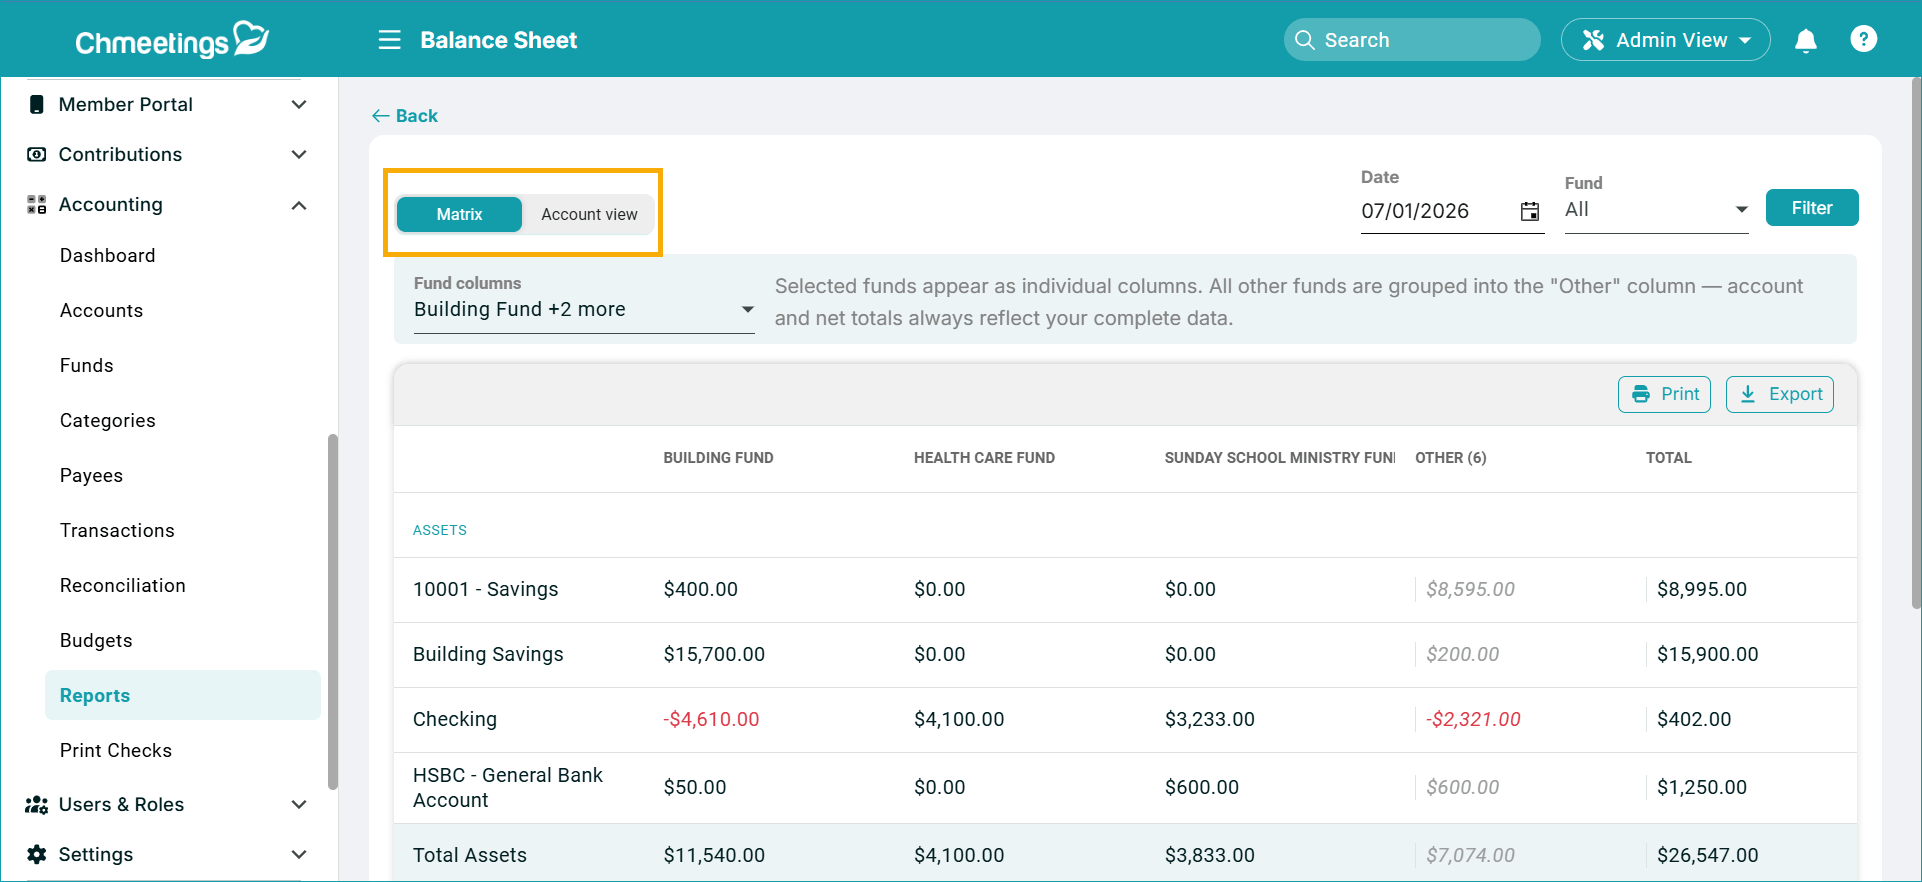Expand the Settings section
The height and width of the screenshot is (882, 1922).
pyautogui.click(x=298, y=854)
